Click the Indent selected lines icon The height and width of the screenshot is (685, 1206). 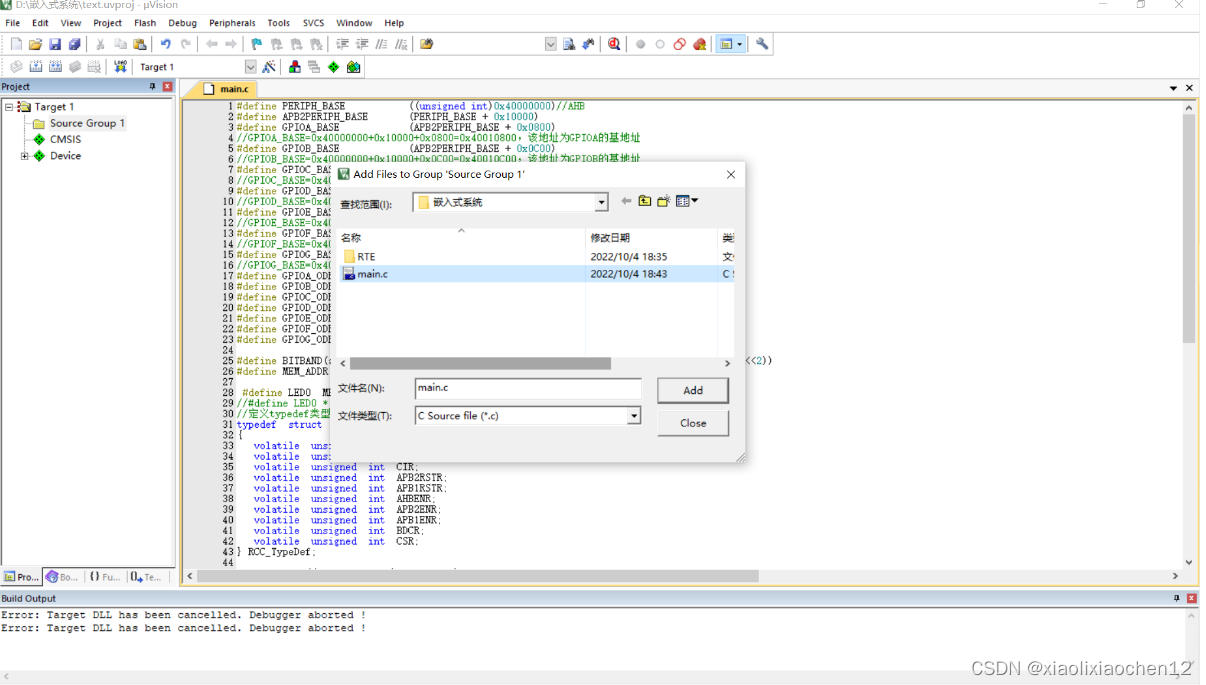point(343,44)
